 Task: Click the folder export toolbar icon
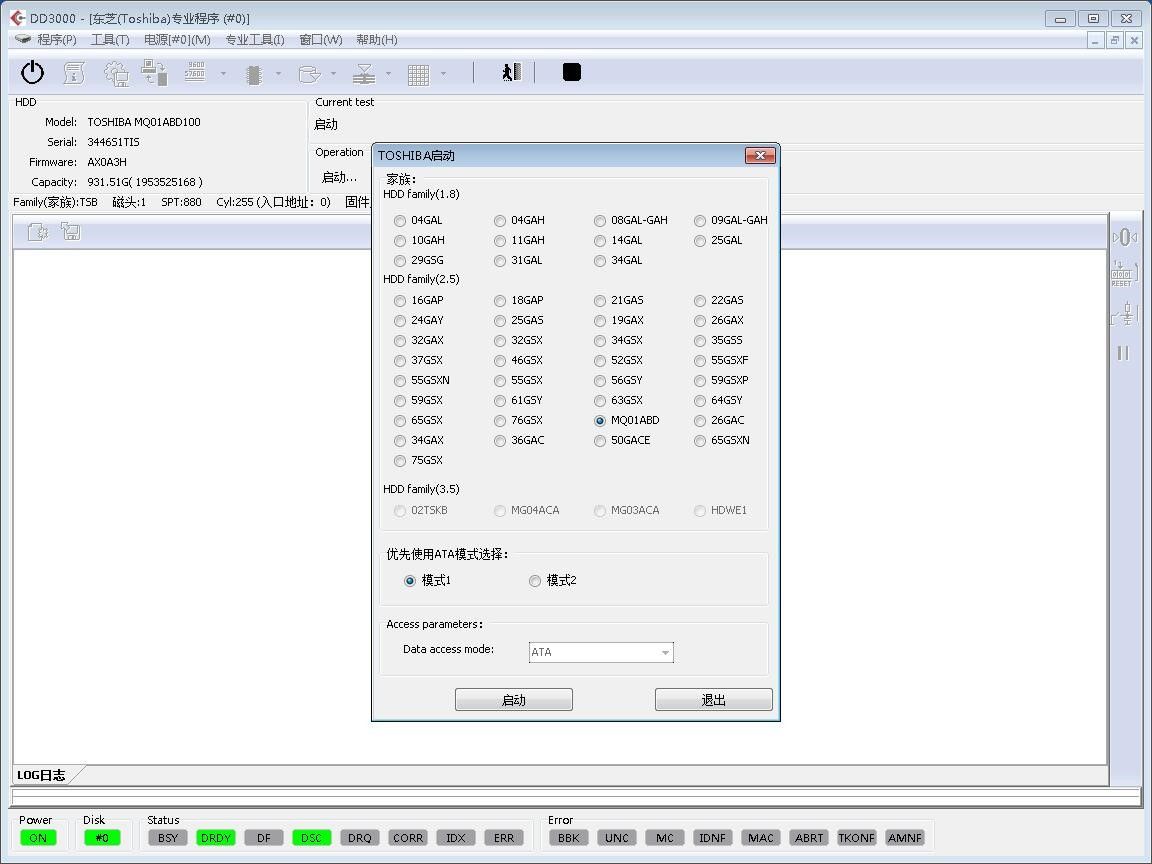pos(309,73)
